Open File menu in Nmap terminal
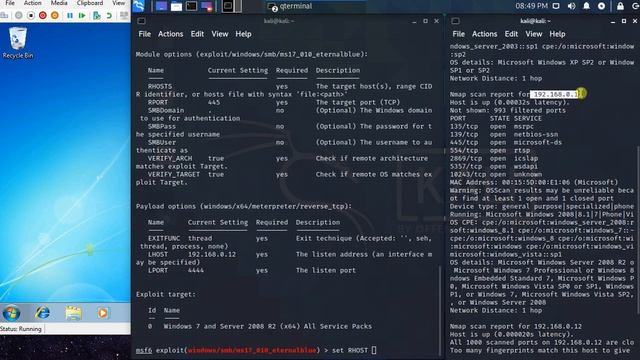 [458, 34]
